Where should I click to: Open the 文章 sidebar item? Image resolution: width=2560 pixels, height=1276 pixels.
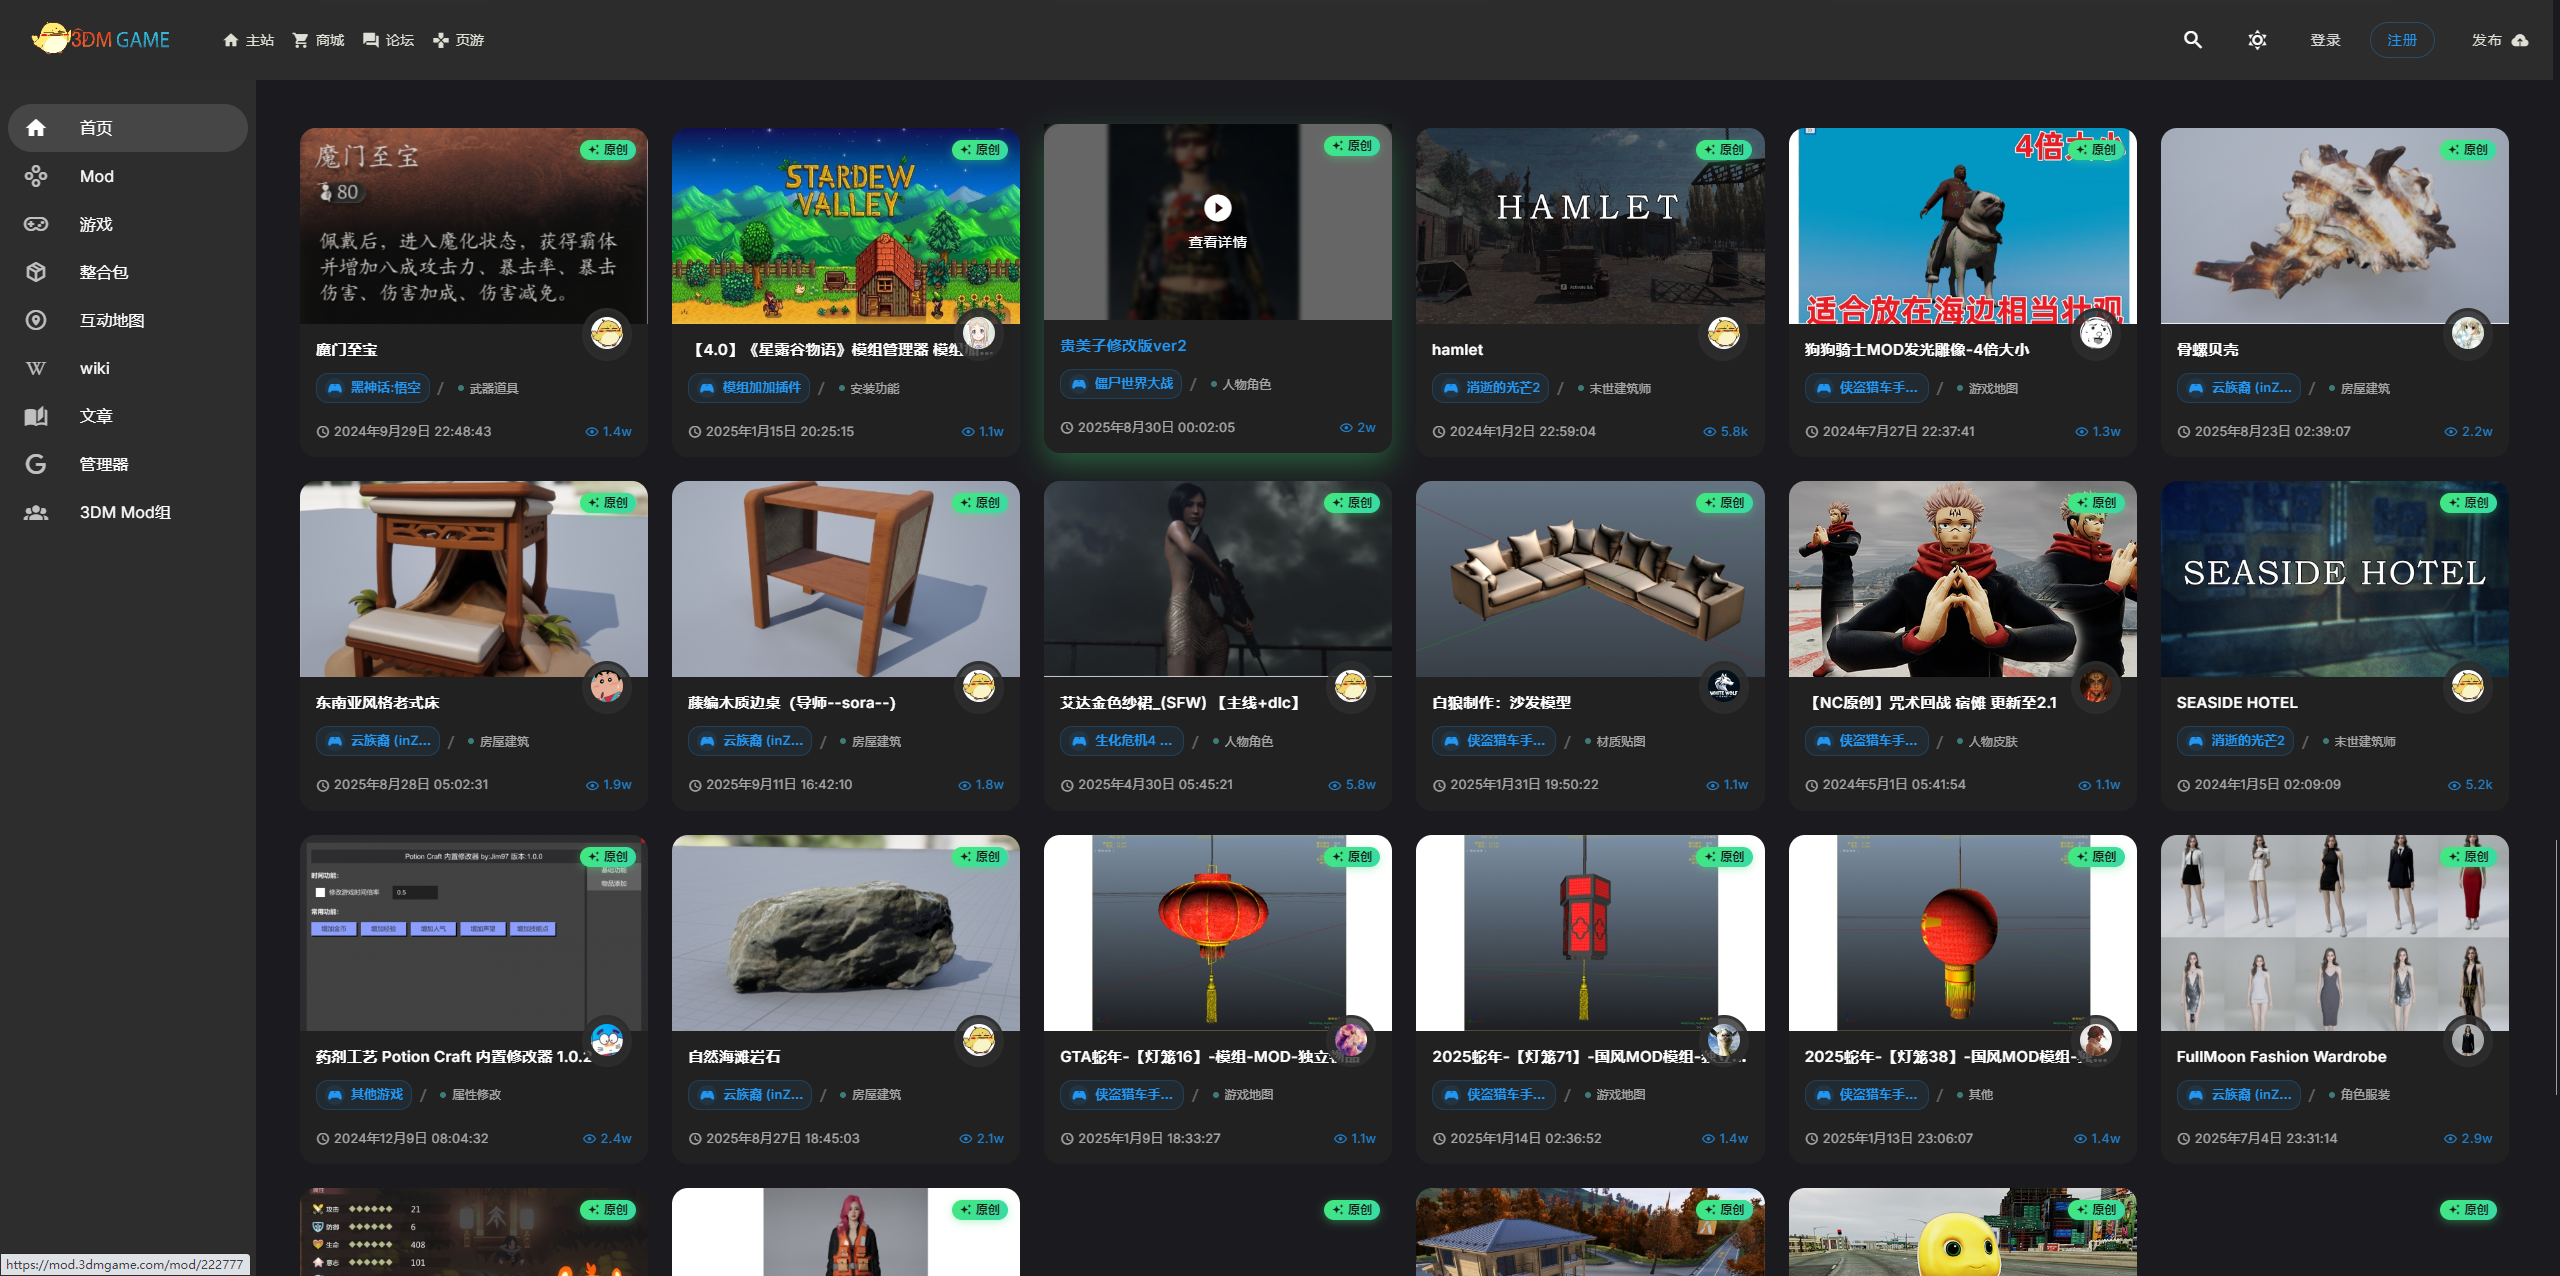pyautogui.click(x=96, y=416)
